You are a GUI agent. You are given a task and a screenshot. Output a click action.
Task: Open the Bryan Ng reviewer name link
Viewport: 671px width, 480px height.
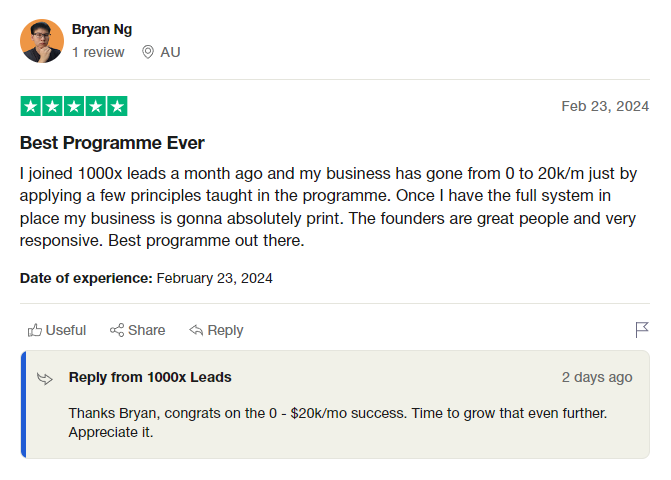point(102,29)
